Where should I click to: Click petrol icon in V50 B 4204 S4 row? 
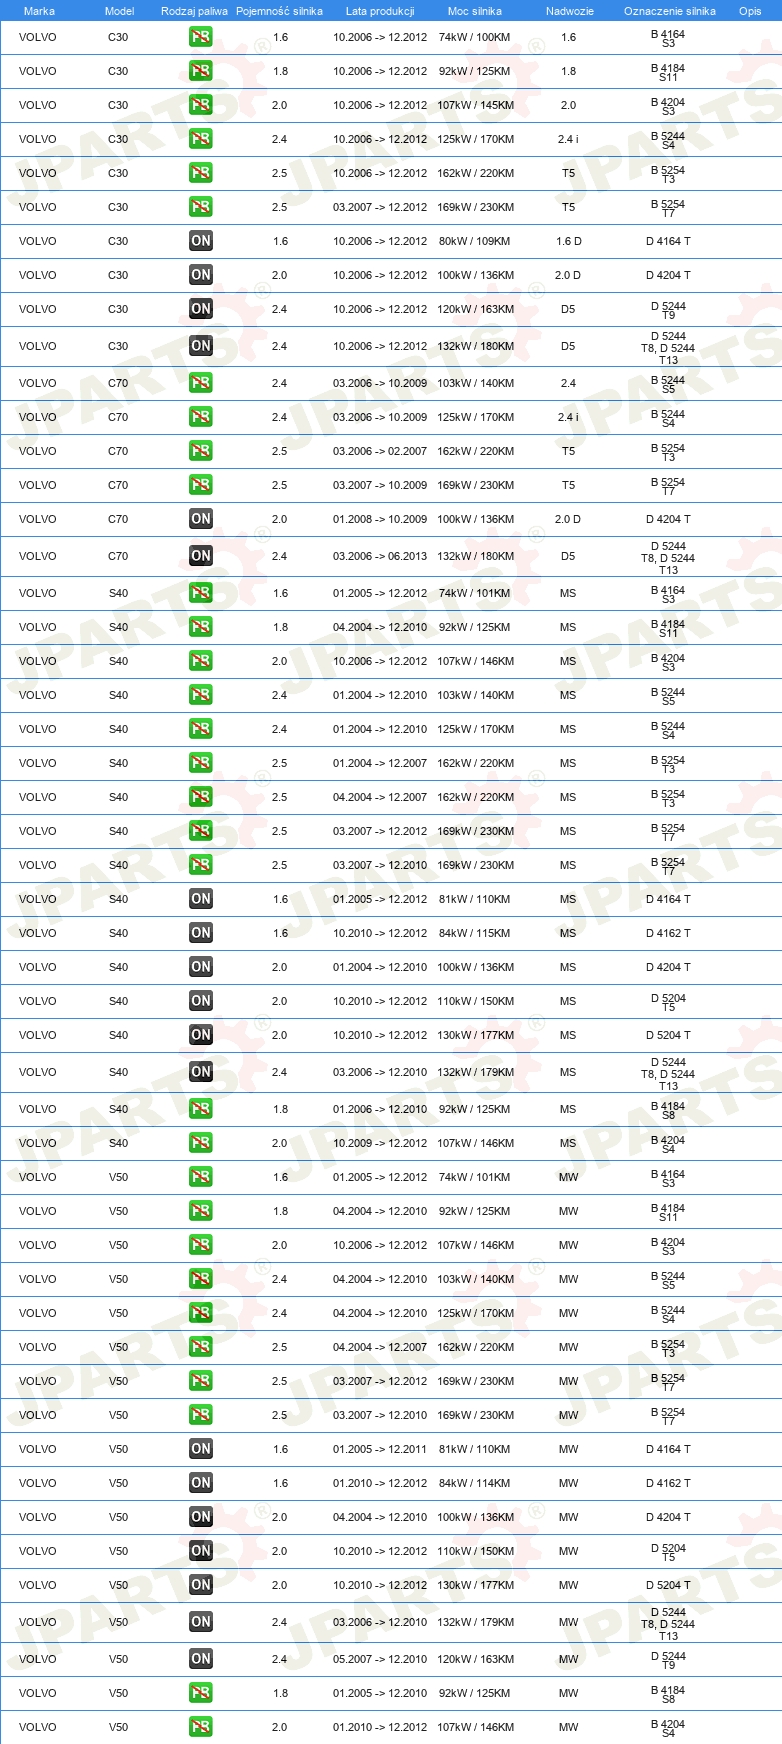(x=201, y=1727)
